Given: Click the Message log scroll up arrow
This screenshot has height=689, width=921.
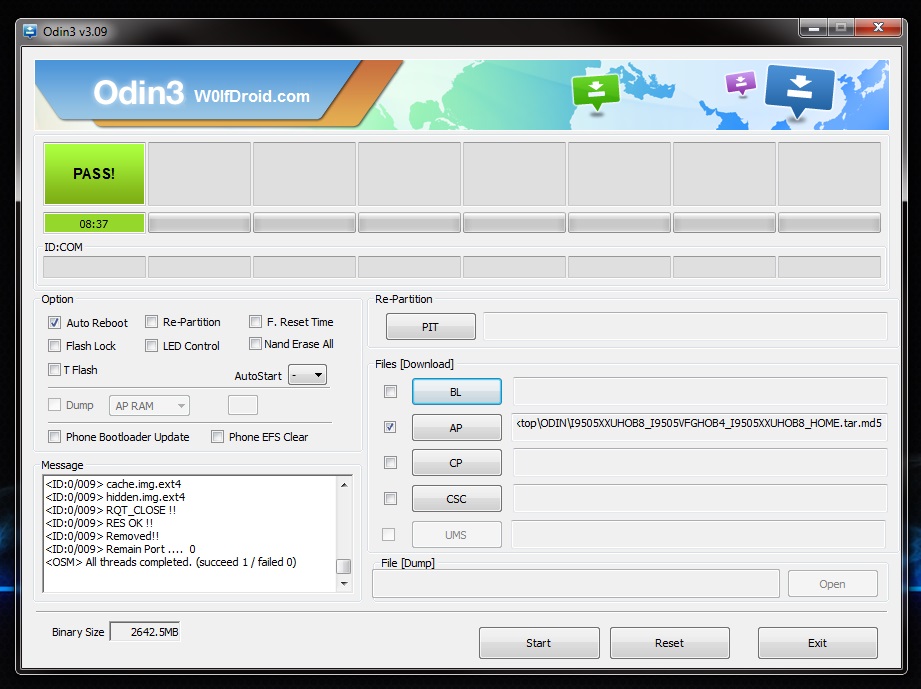Looking at the screenshot, I should pyautogui.click(x=344, y=485).
